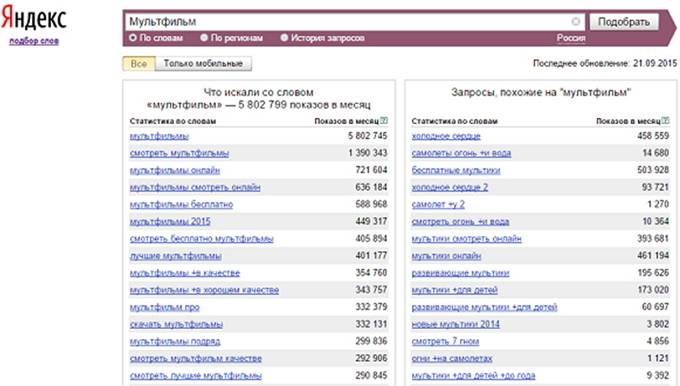Open the 'смотреть мультфильм качестве' keyword link
The image size is (680, 386).
pos(196,359)
